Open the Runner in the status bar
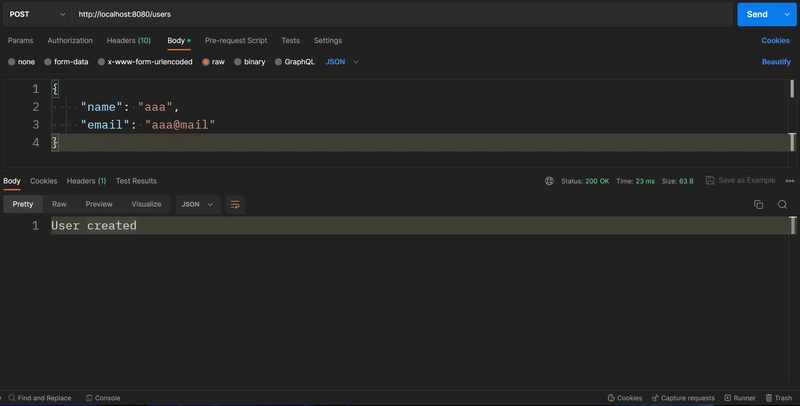 click(x=740, y=398)
